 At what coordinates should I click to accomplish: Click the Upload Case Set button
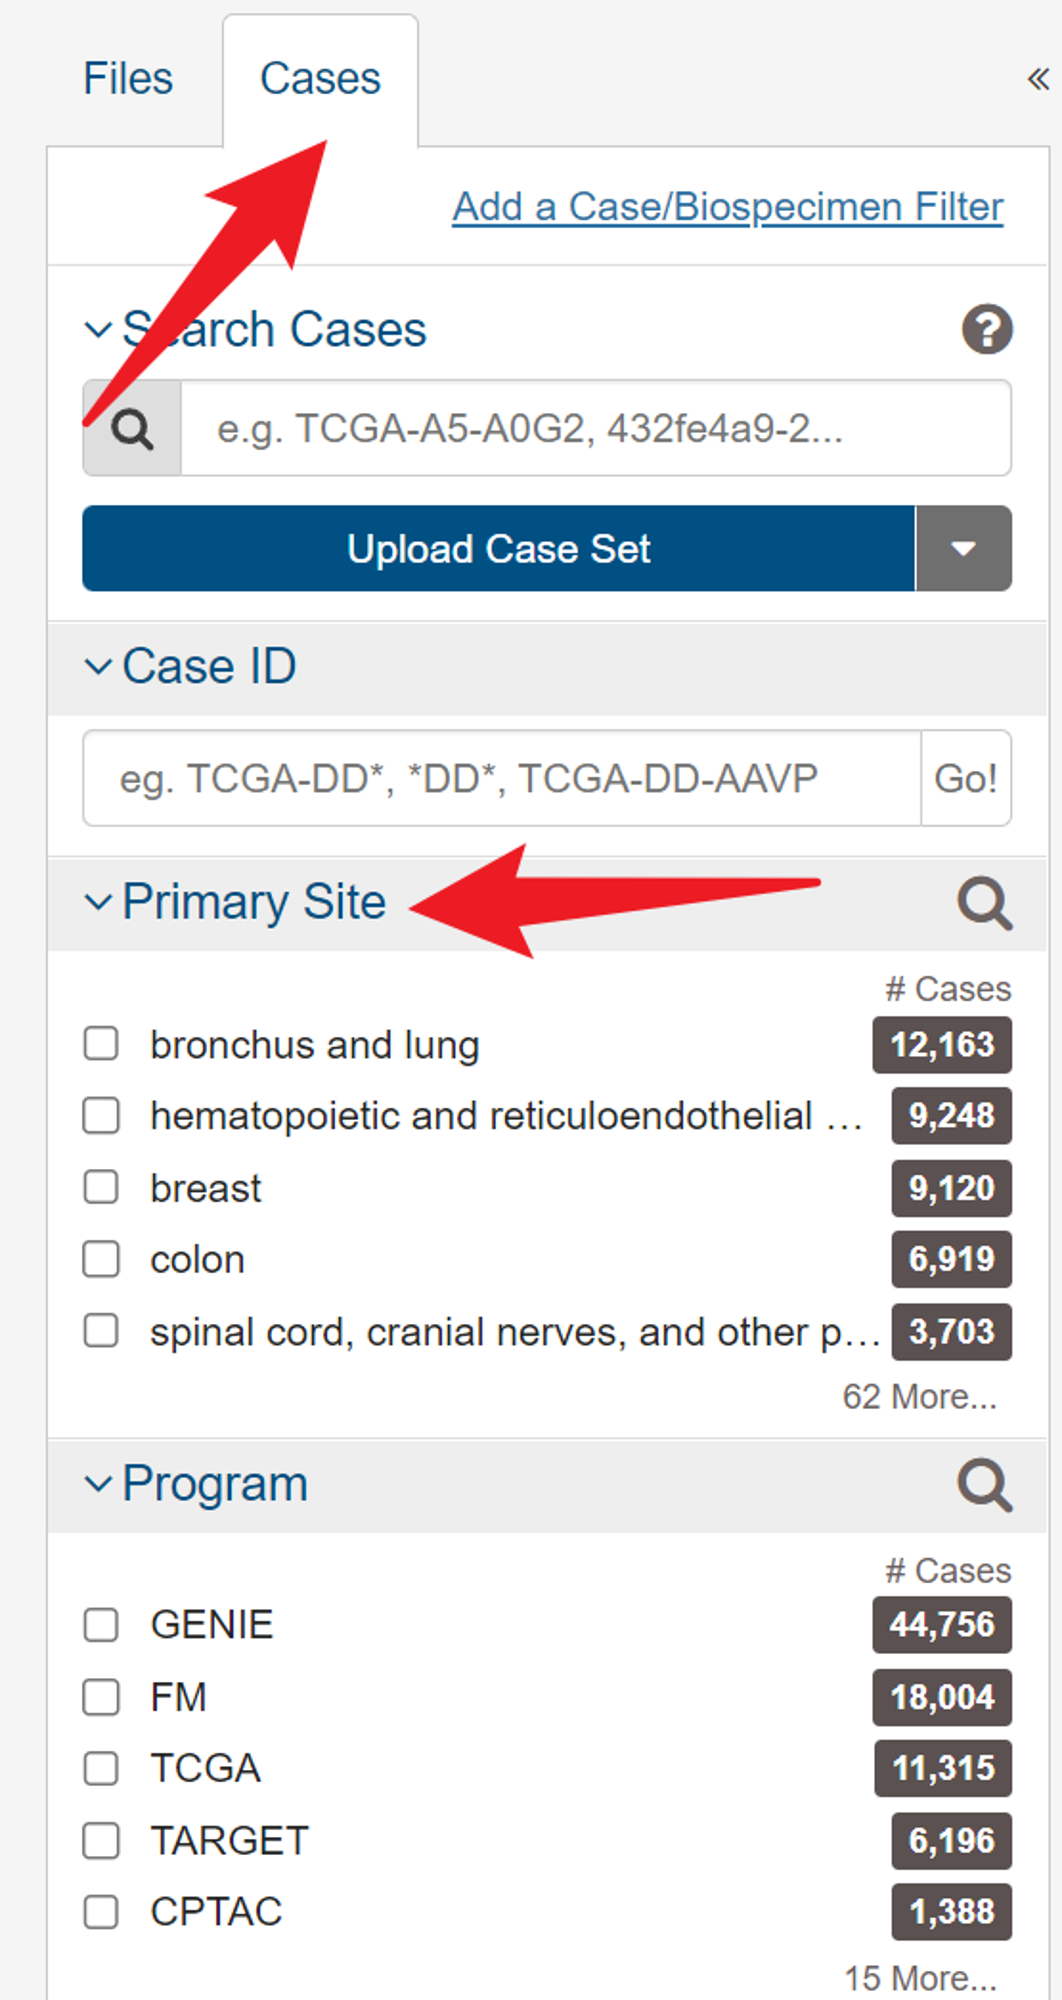[498, 548]
